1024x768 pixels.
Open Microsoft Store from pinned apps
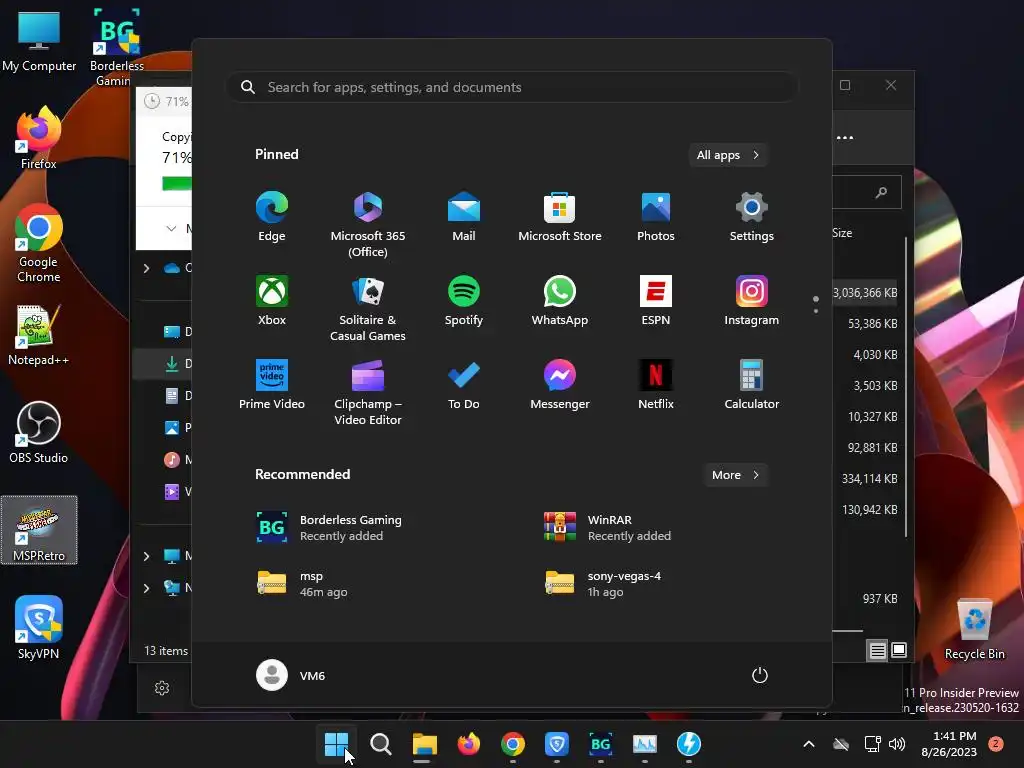pos(560,217)
